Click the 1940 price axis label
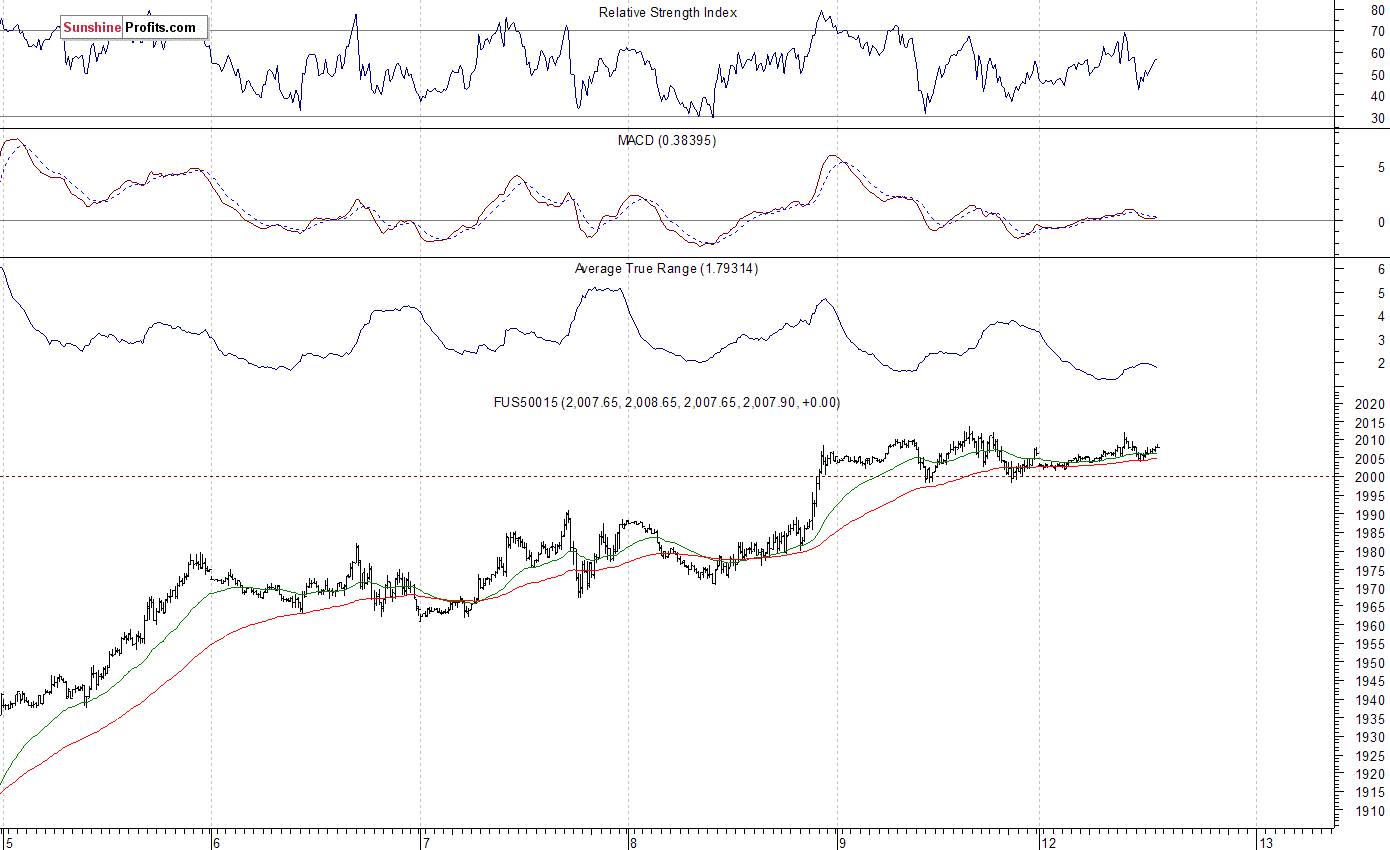The height and width of the screenshot is (850, 1390). [x=1371, y=701]
